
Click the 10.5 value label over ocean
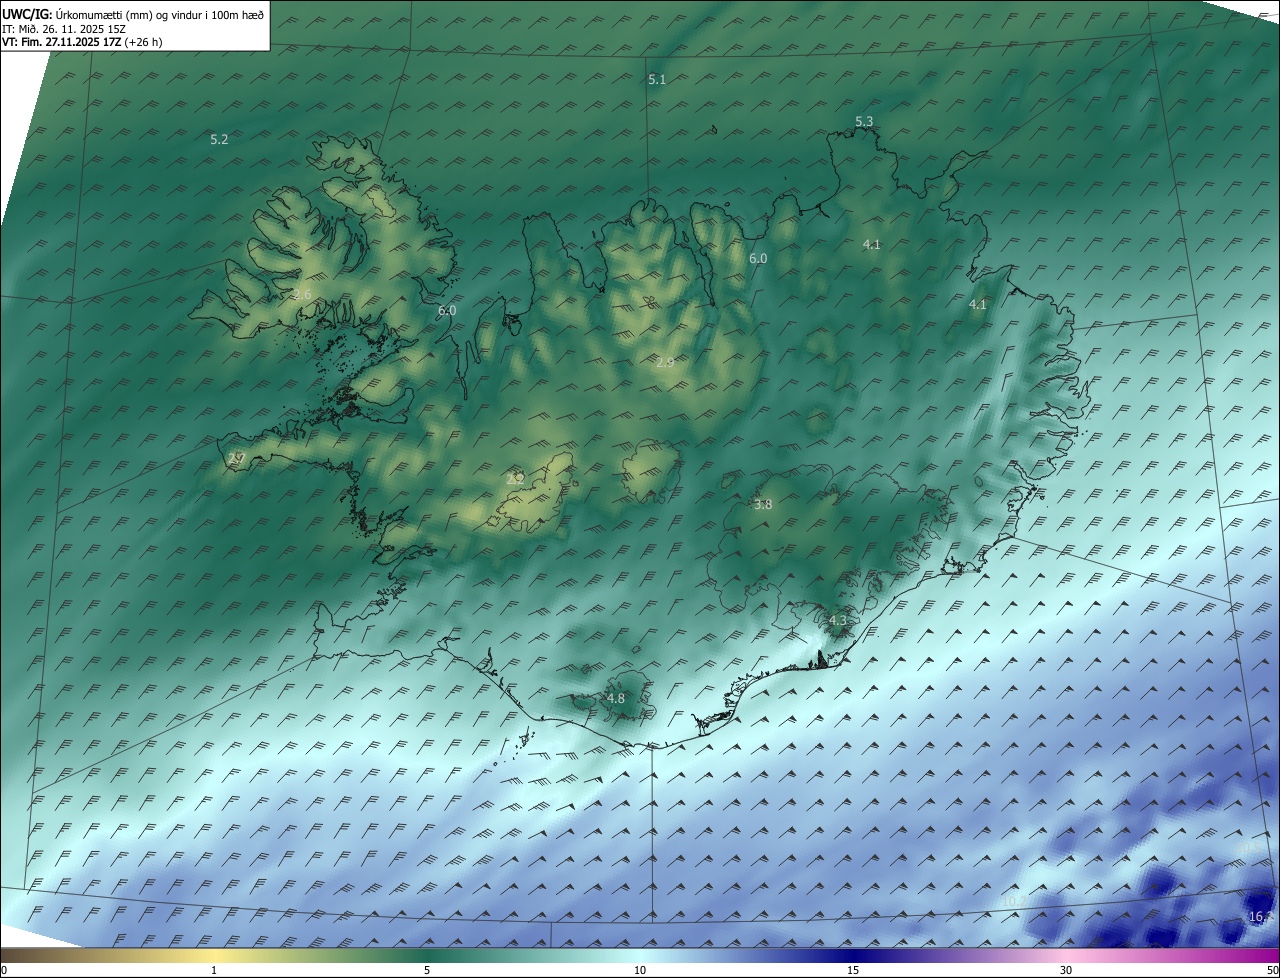coord(1249,848)
